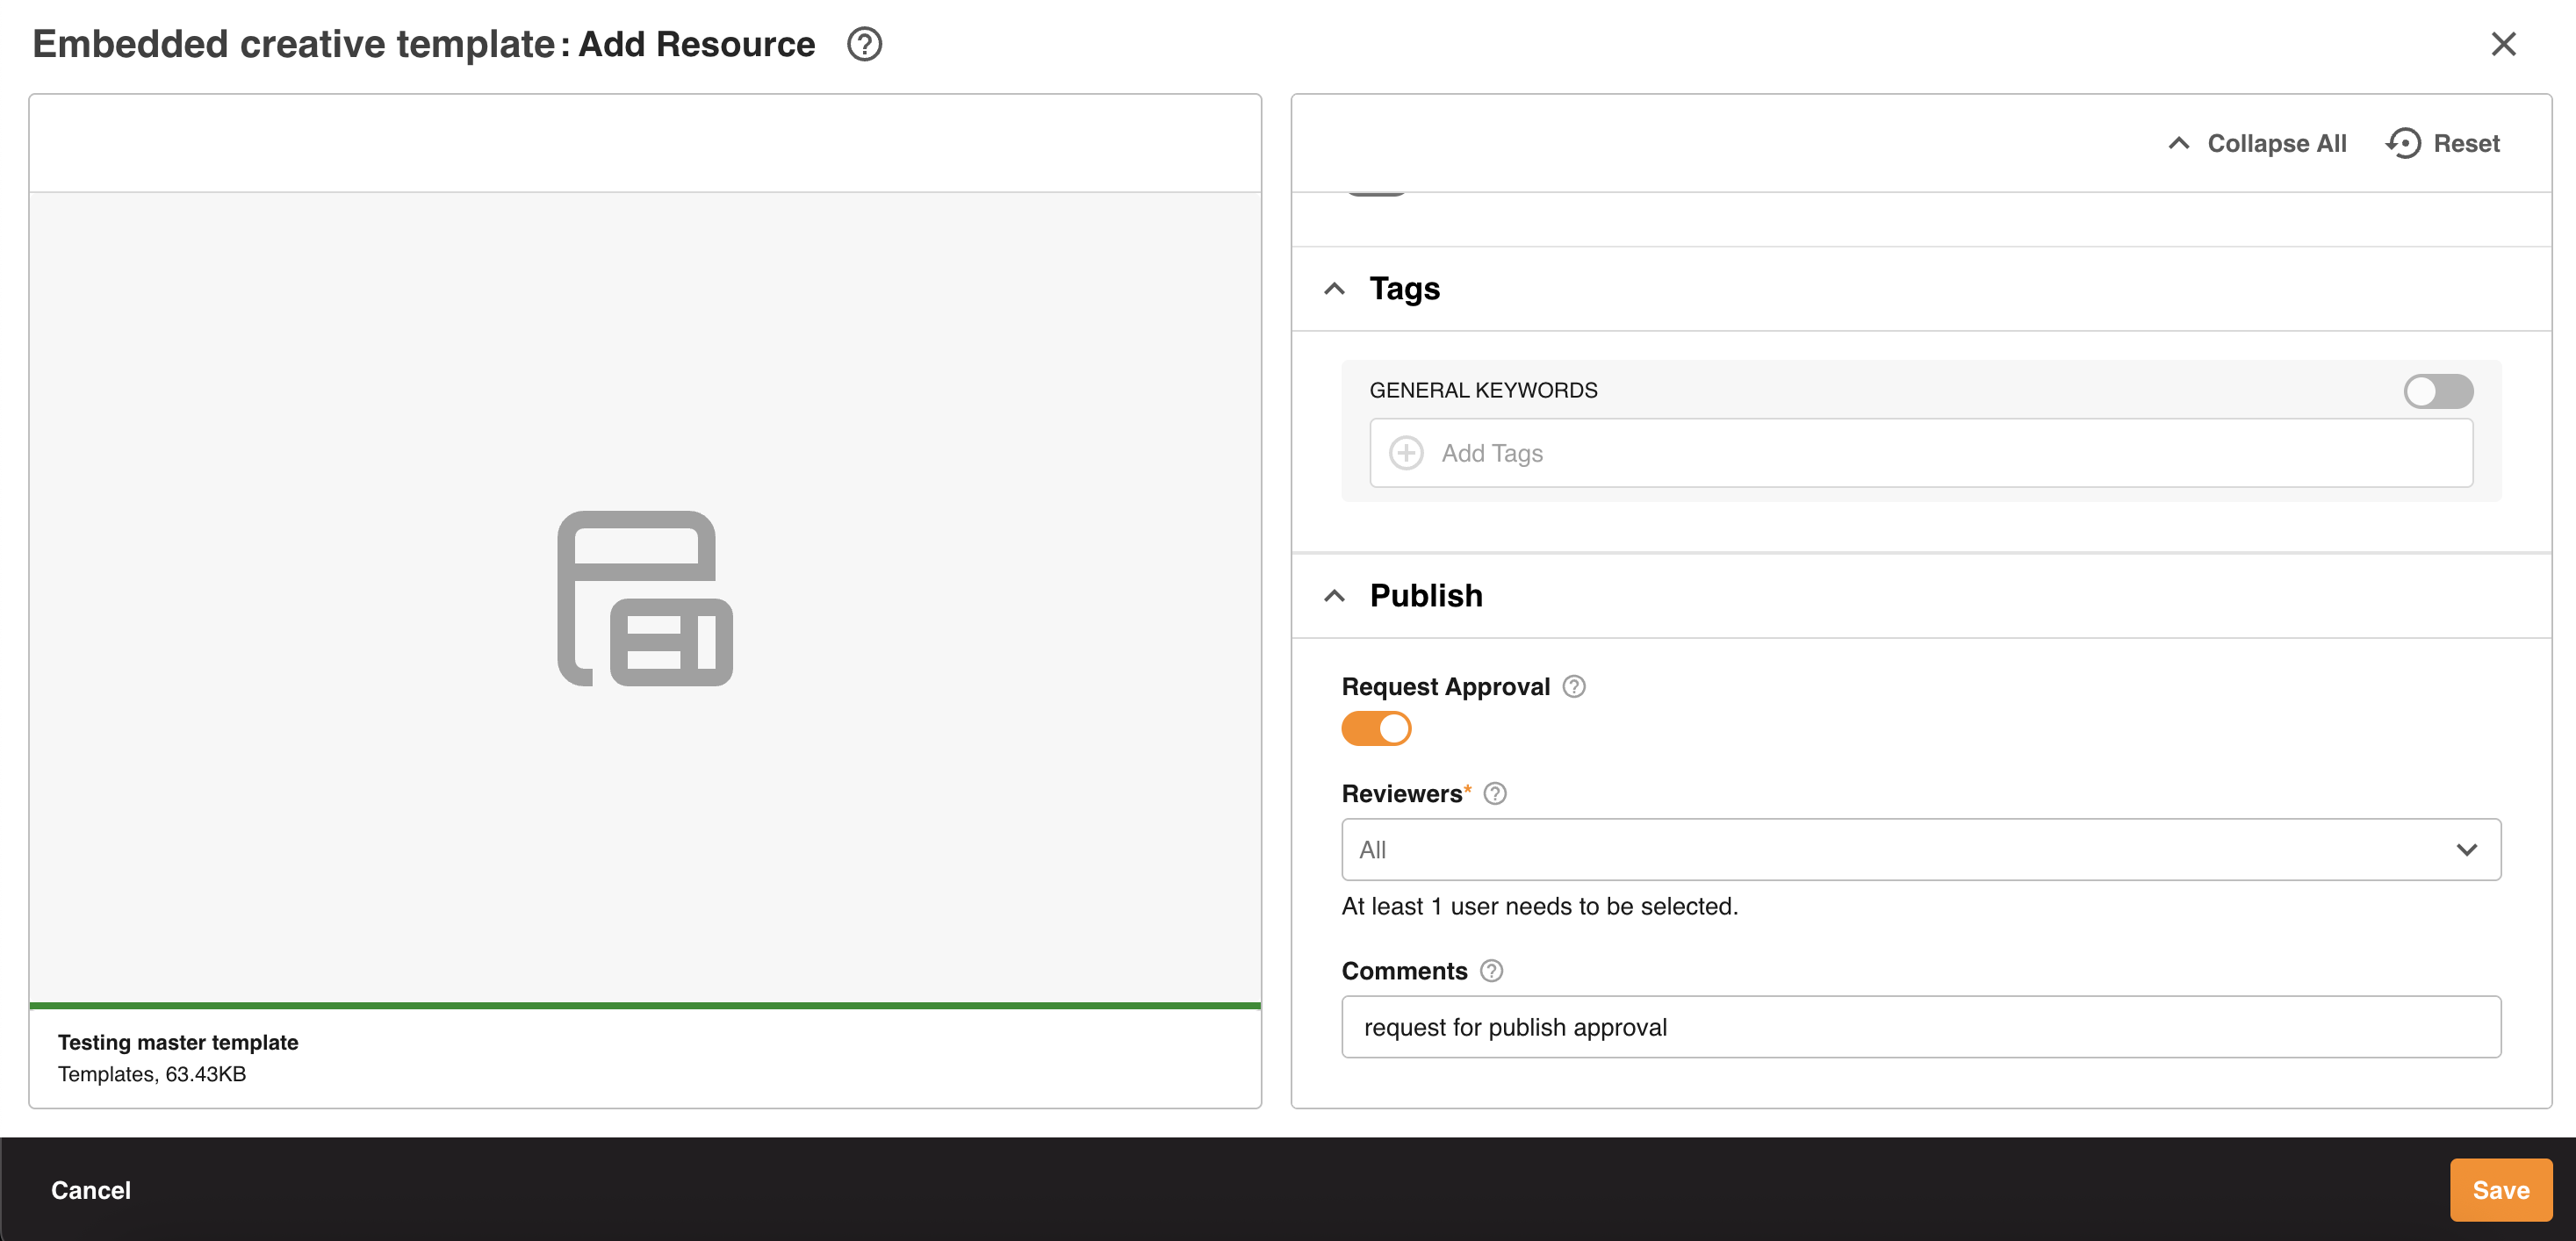Image resolution: width=2576 pixels, height=1241 pixels.
Task: Click the Comments text field
Action: [1920, 1027]
